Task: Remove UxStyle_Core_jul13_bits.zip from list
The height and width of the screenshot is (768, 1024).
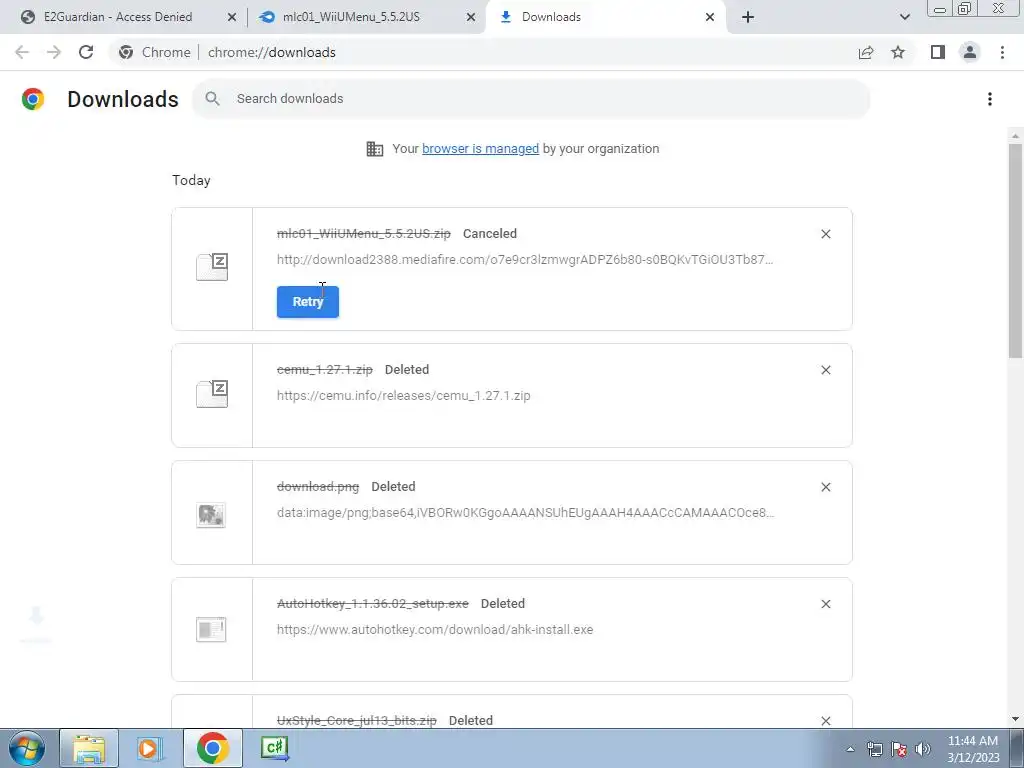Action: pyautogui.click(x=825, y=720)
